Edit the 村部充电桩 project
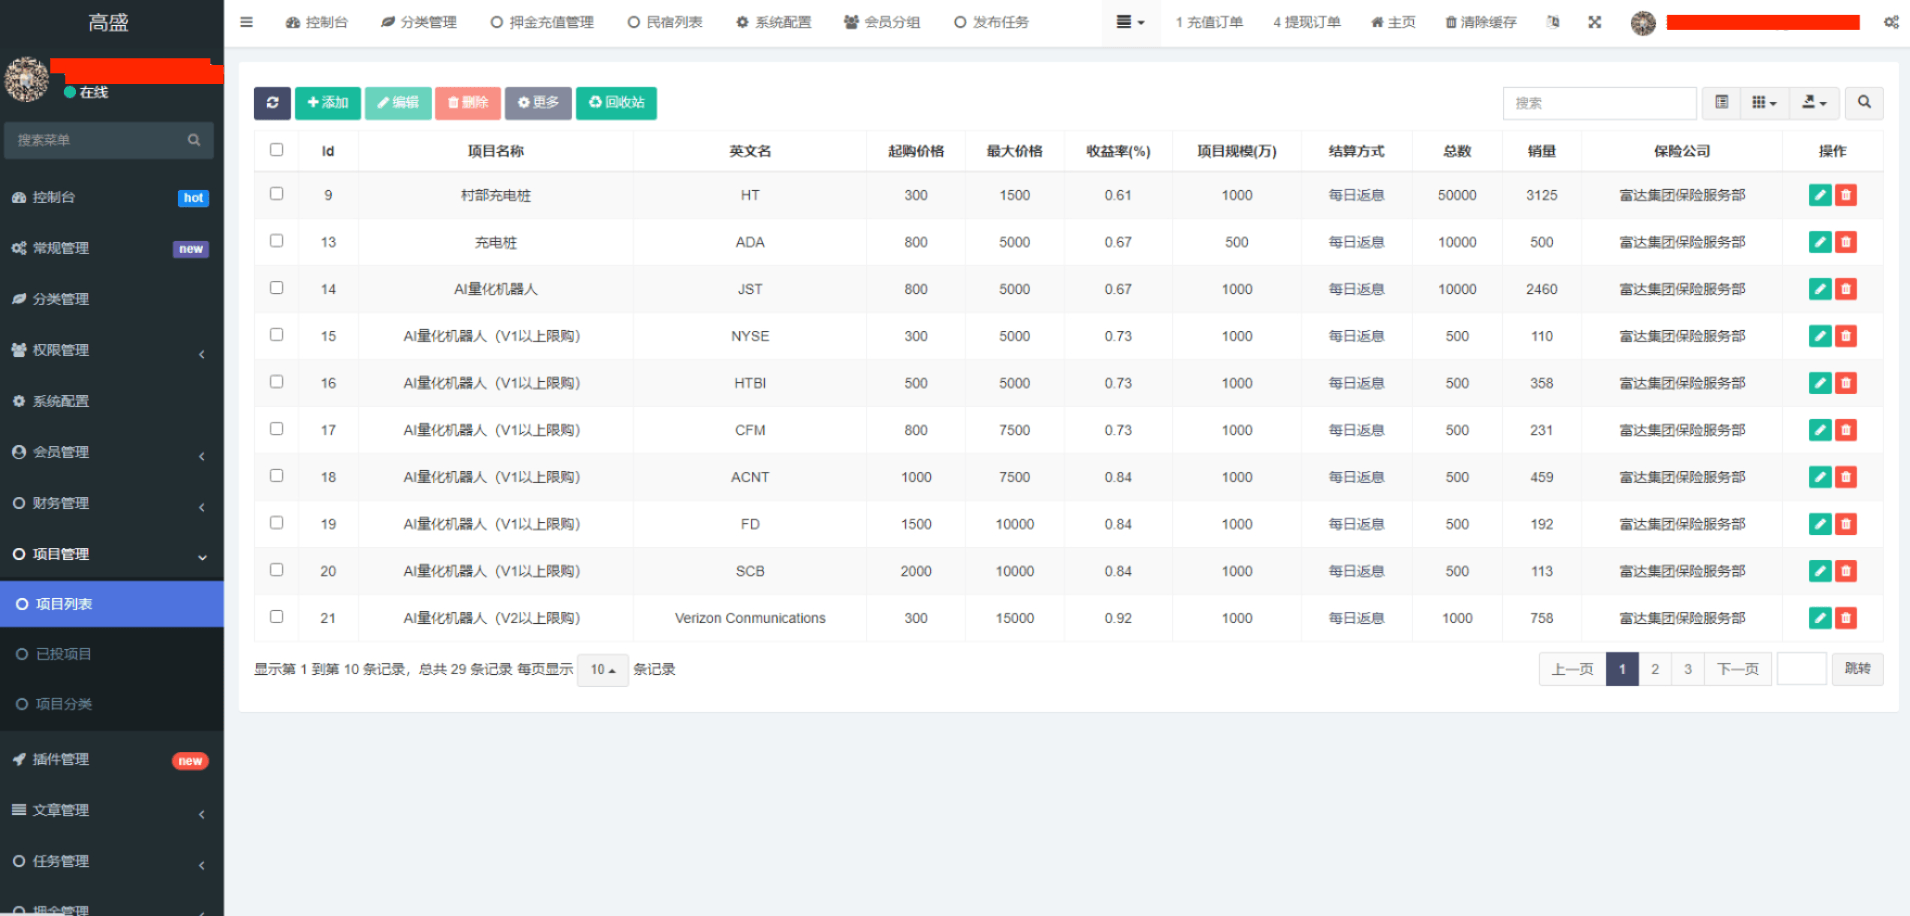Viewport: 1910px width, 916px height. (1818, 195)
